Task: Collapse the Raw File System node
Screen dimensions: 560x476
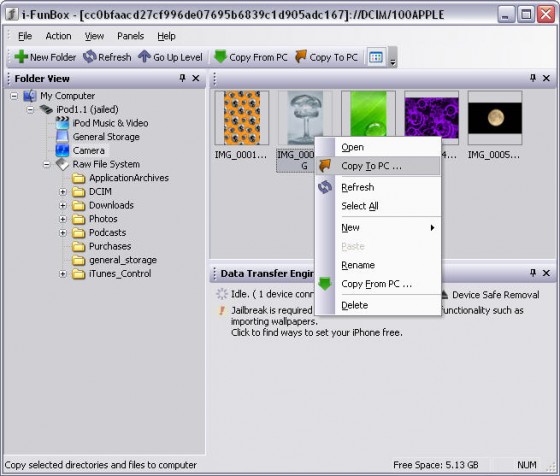Action: pos(46,164)
